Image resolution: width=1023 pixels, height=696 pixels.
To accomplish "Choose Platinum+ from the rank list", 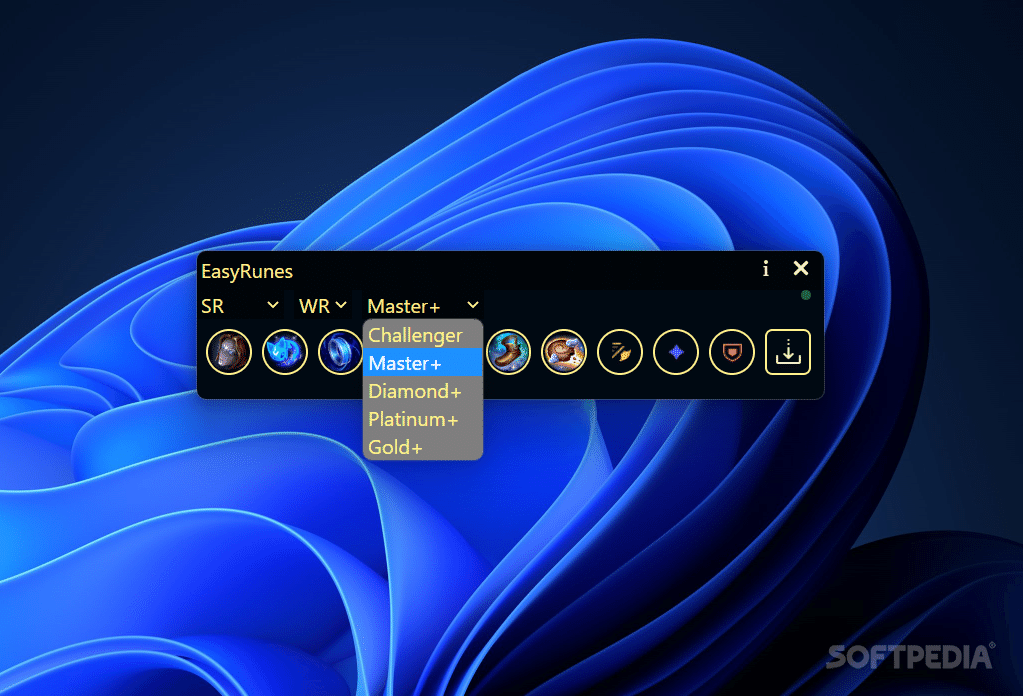I will point(423,419).
